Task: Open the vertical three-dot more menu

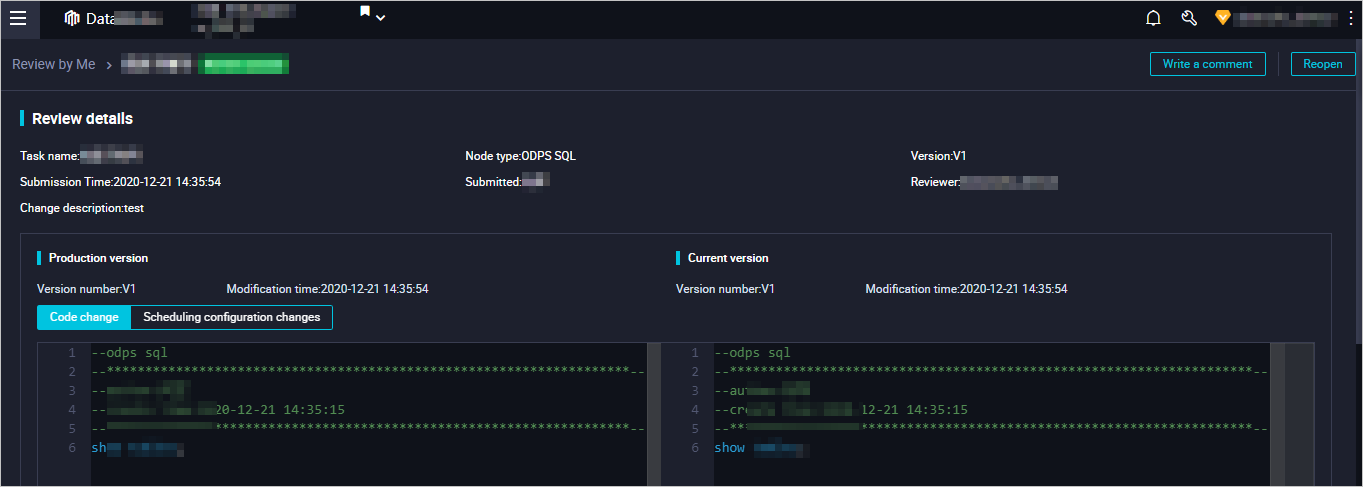Action: (1351, 18)
